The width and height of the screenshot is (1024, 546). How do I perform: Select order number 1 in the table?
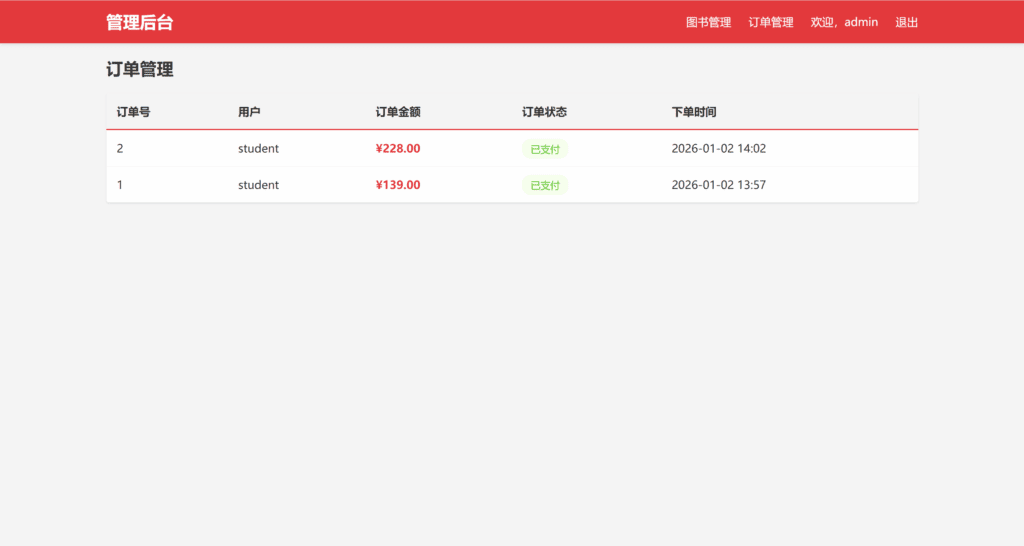tap(120, 185)
